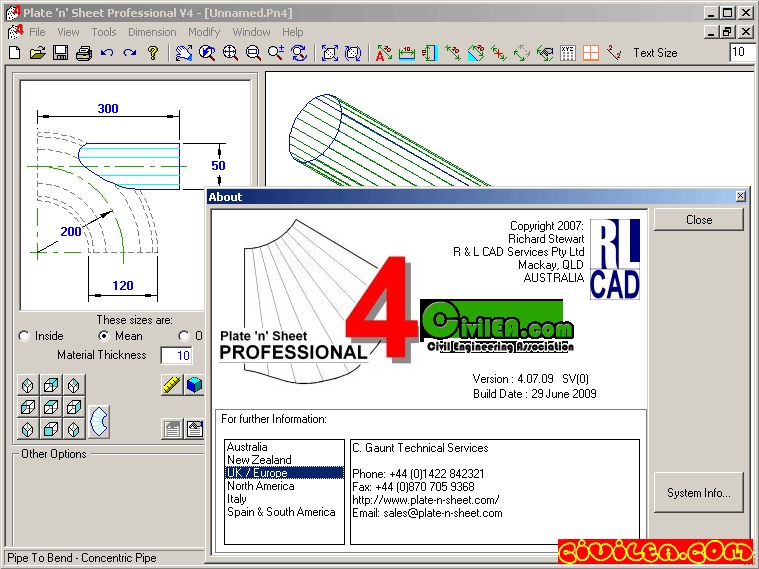Select North America in the contact list

[x=284, y=486]
